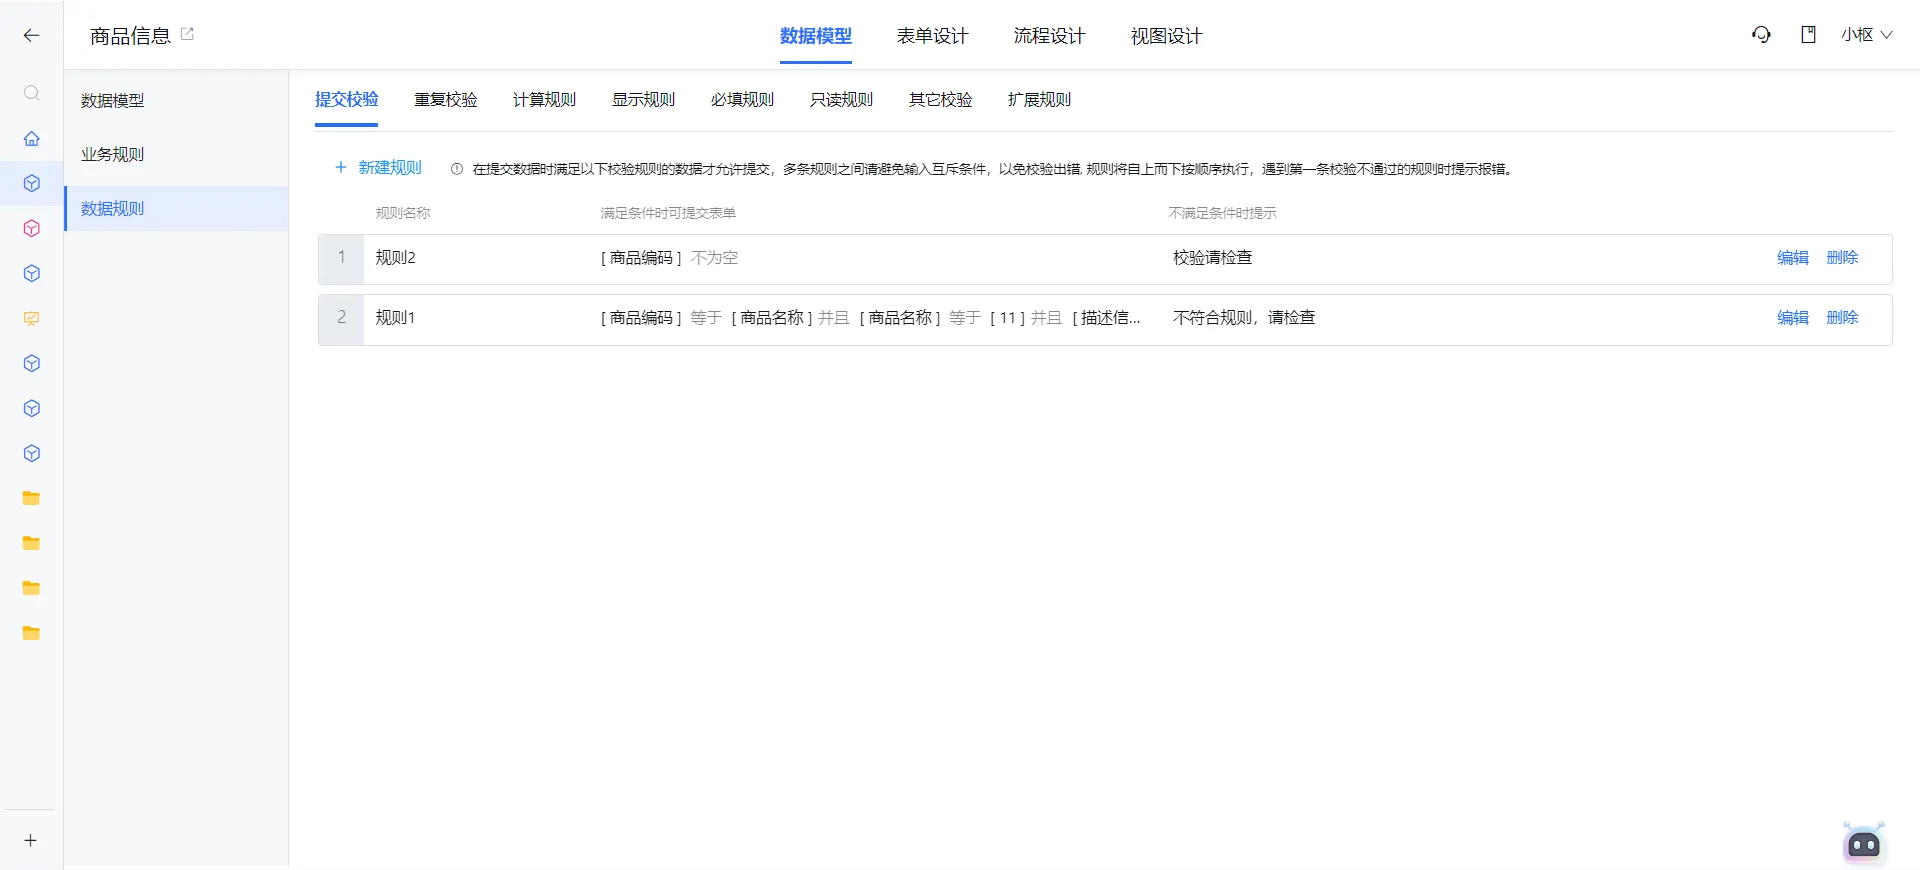
Task: Click the 校验请检查 message text
Action: (1212, 258)
